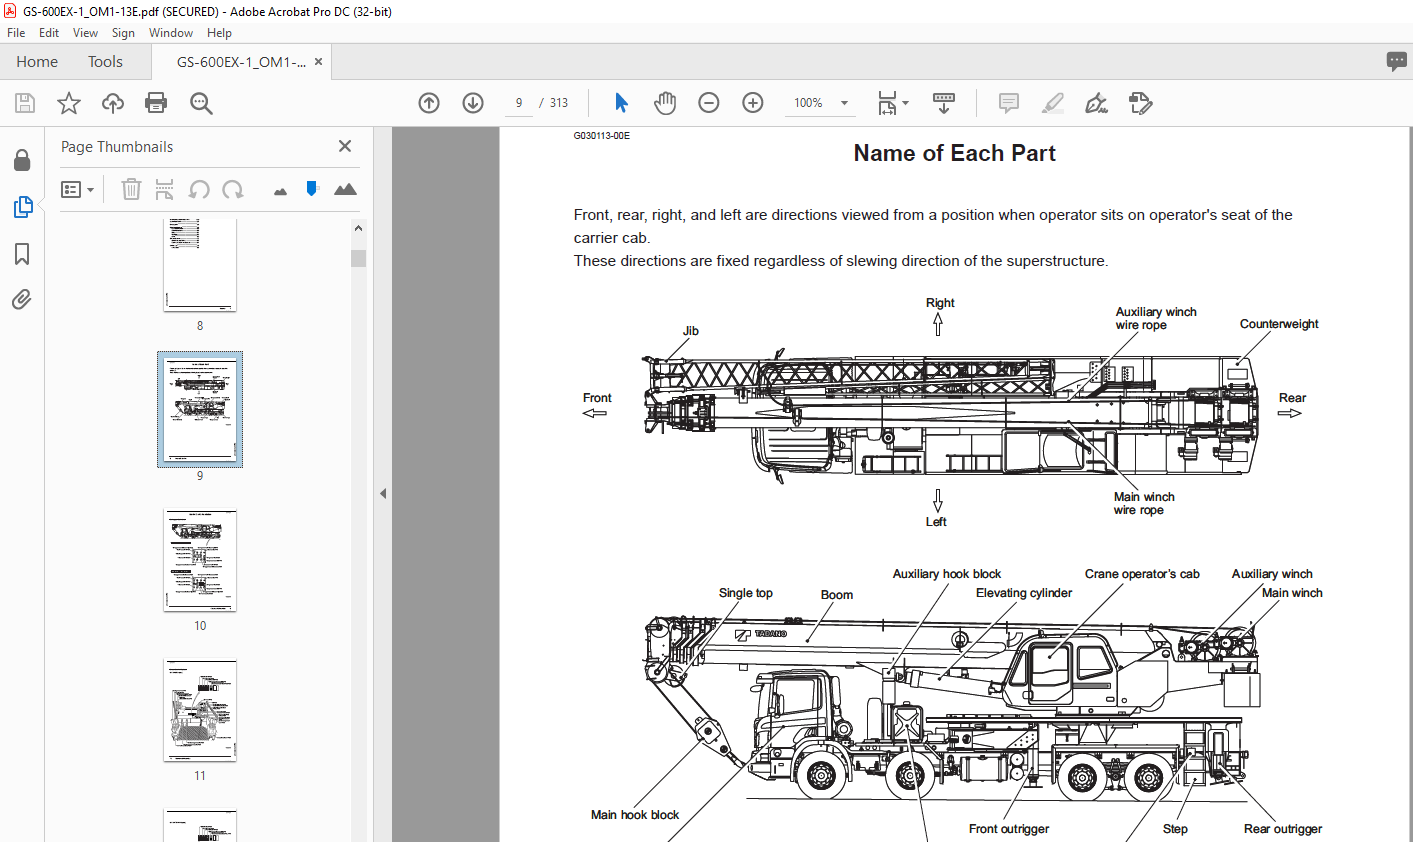Image resolution: width=1413 pixels, height=842 pixels.
Task: Click the 'Counterweight' diagram label
Action: tap(1279, 324)
